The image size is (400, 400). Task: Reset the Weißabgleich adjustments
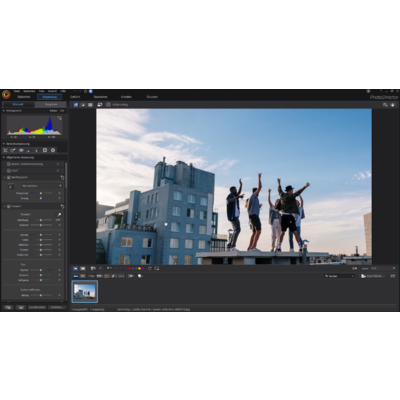[62, 178]
